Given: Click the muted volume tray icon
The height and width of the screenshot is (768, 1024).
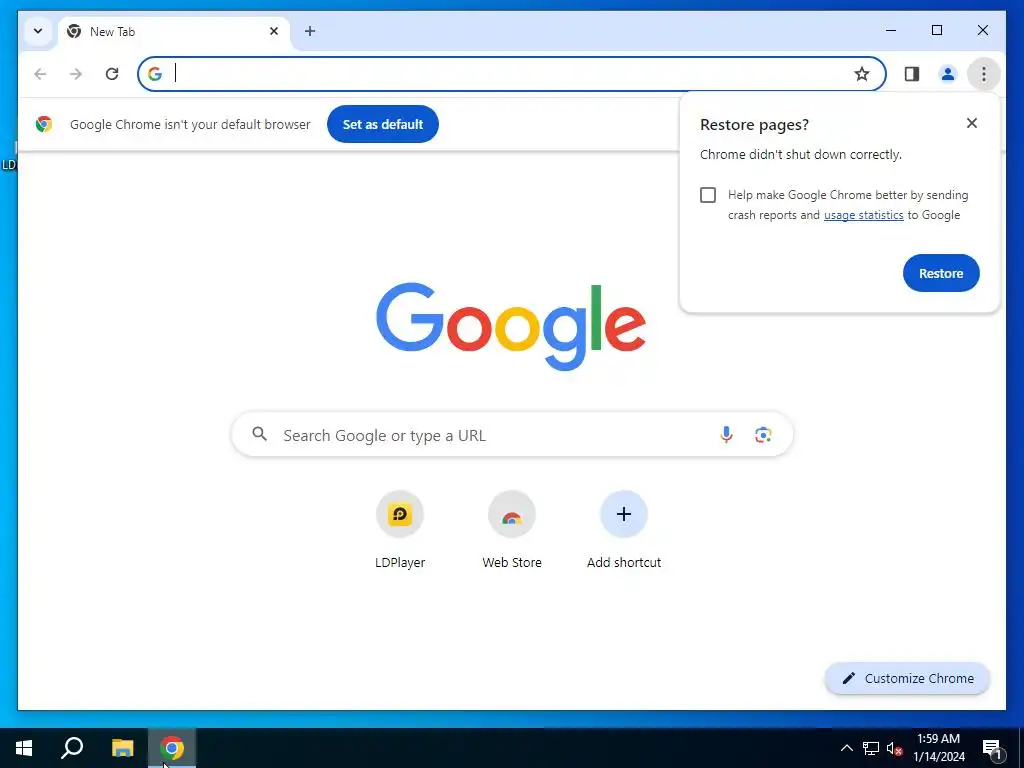Looking at the screenshot, I should [x=894, y=748].
